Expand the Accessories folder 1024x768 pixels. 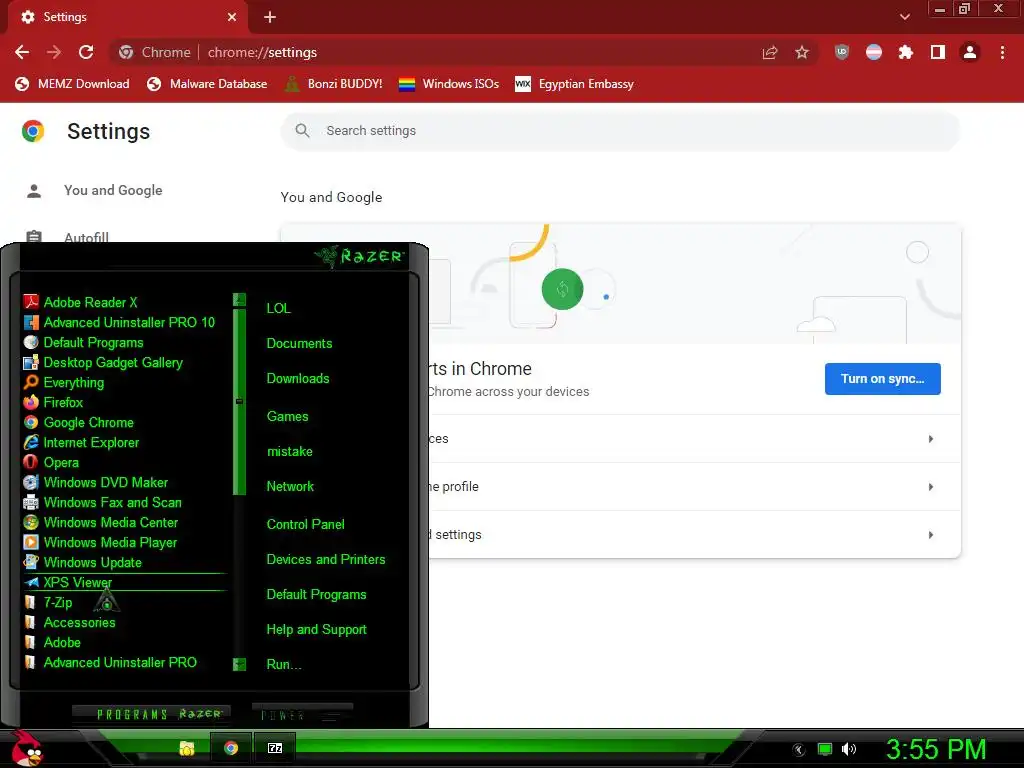(x=69, y=622)
